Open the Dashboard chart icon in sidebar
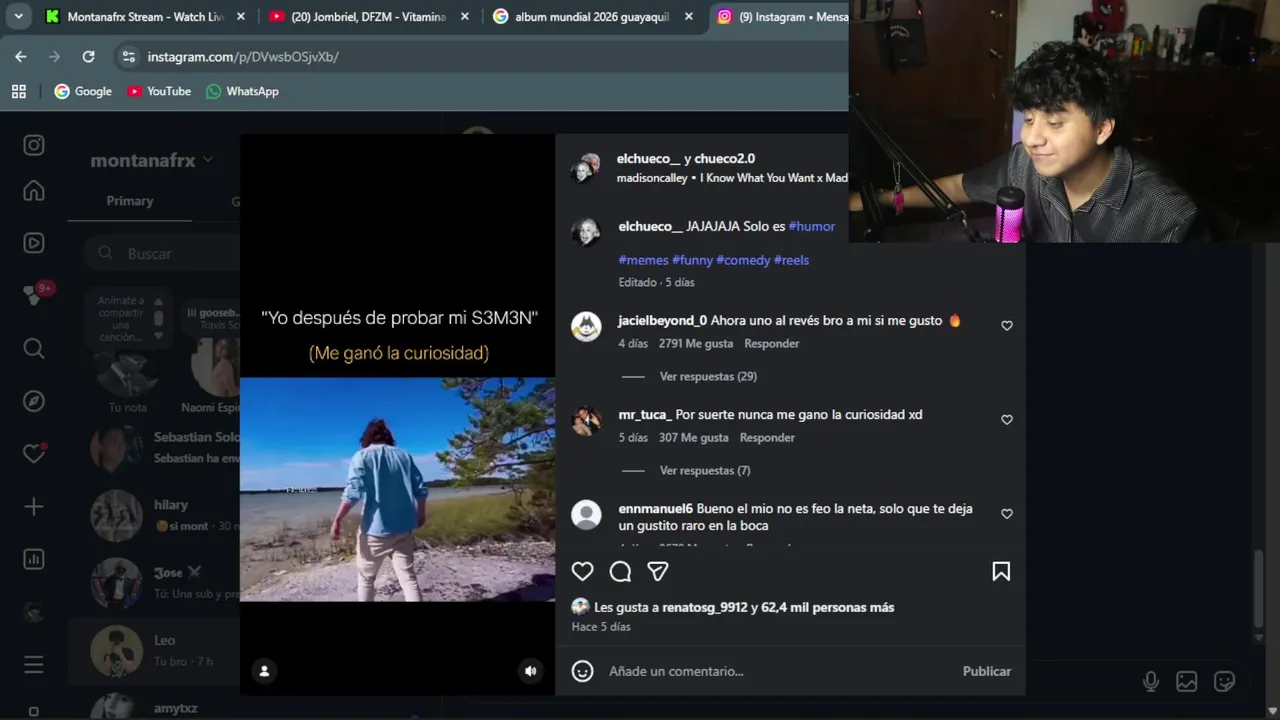 [34, 559]
